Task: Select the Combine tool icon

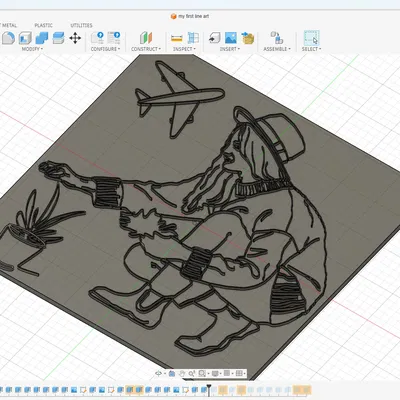Action: 42,38
